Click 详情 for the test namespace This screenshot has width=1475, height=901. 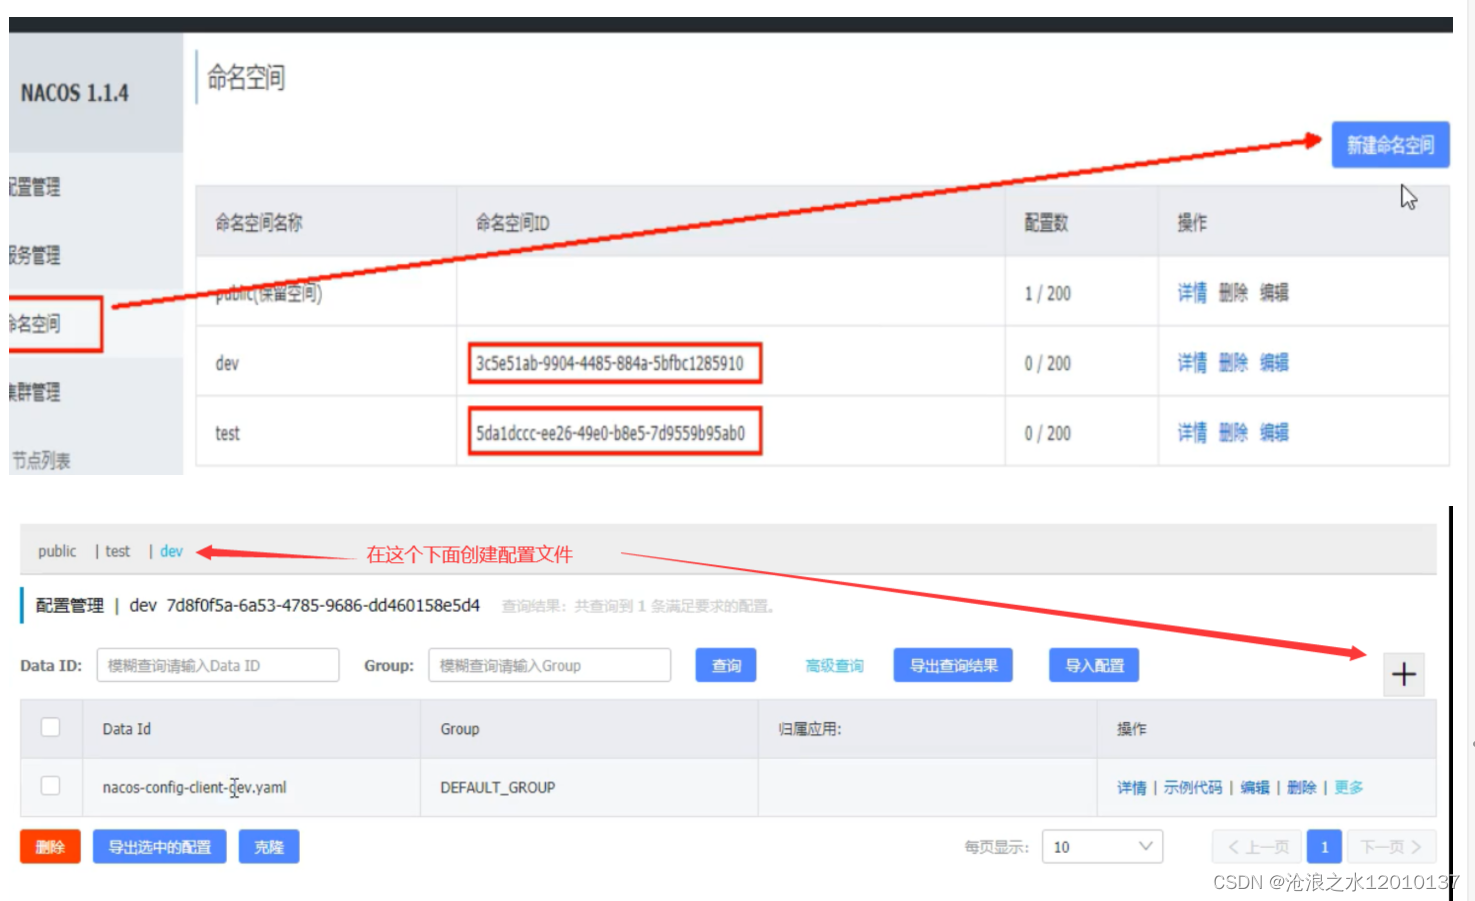pos(1192,433)
